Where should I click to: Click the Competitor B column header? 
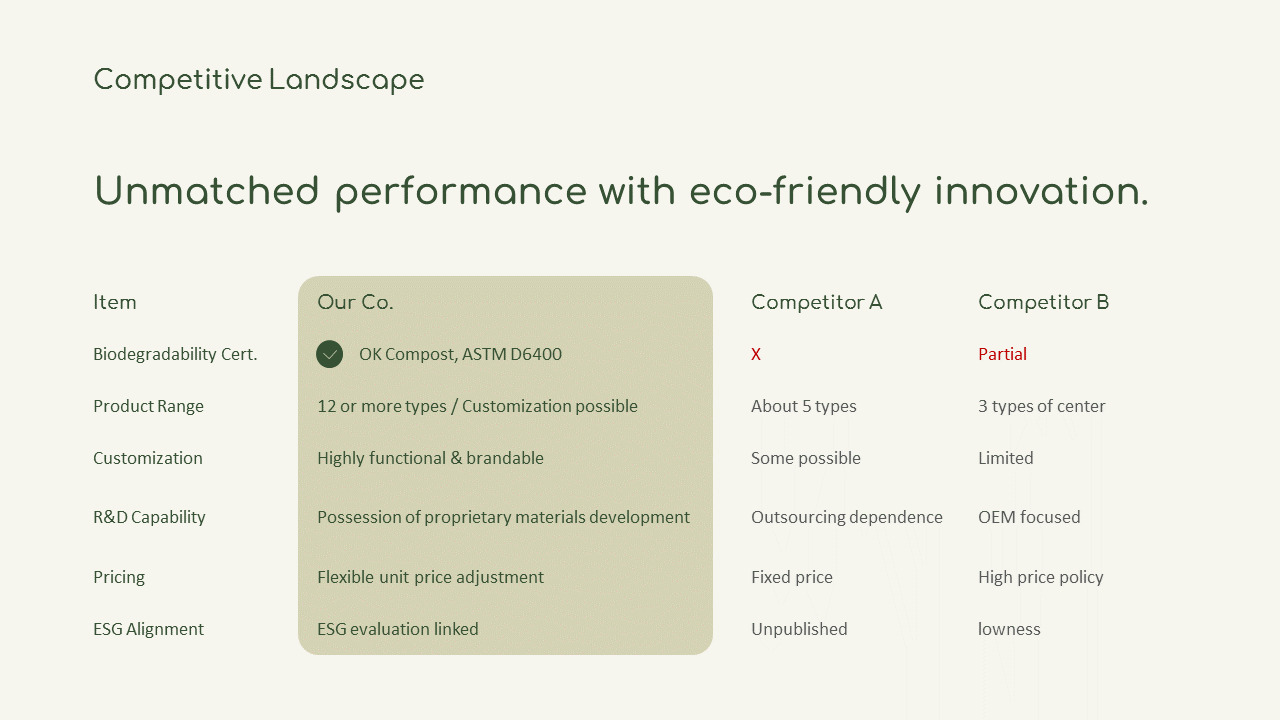tap(1043, 302)
